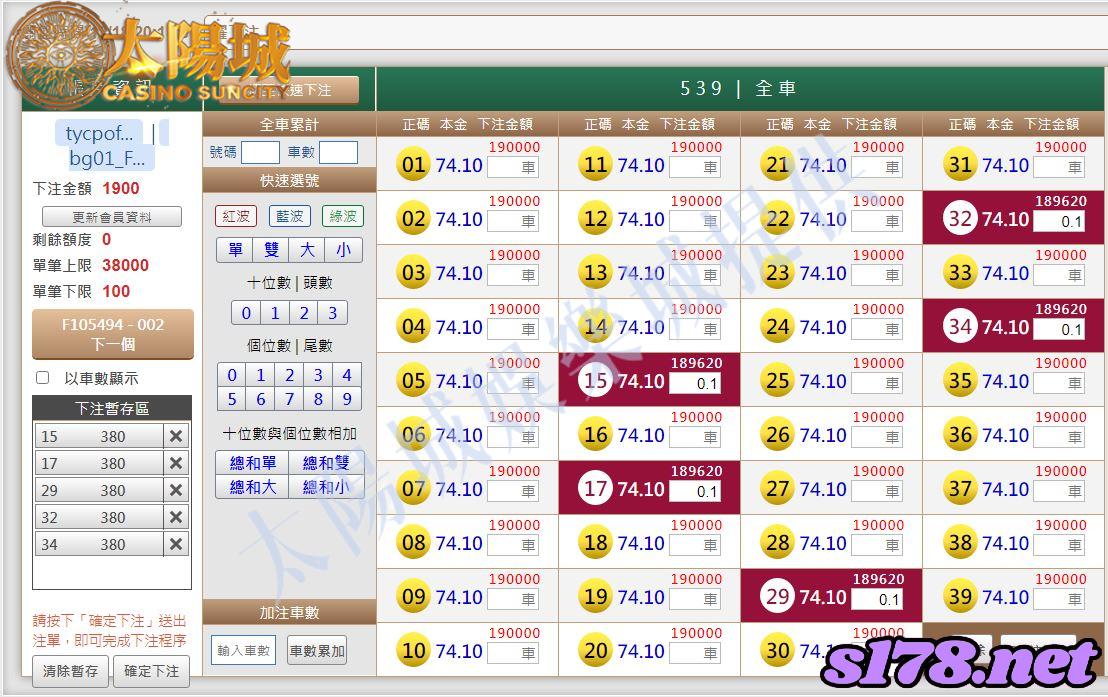The width and height of the screenshot is (1108, 697).
Task: Select yellow ball number 13
Action: point(596,273)
